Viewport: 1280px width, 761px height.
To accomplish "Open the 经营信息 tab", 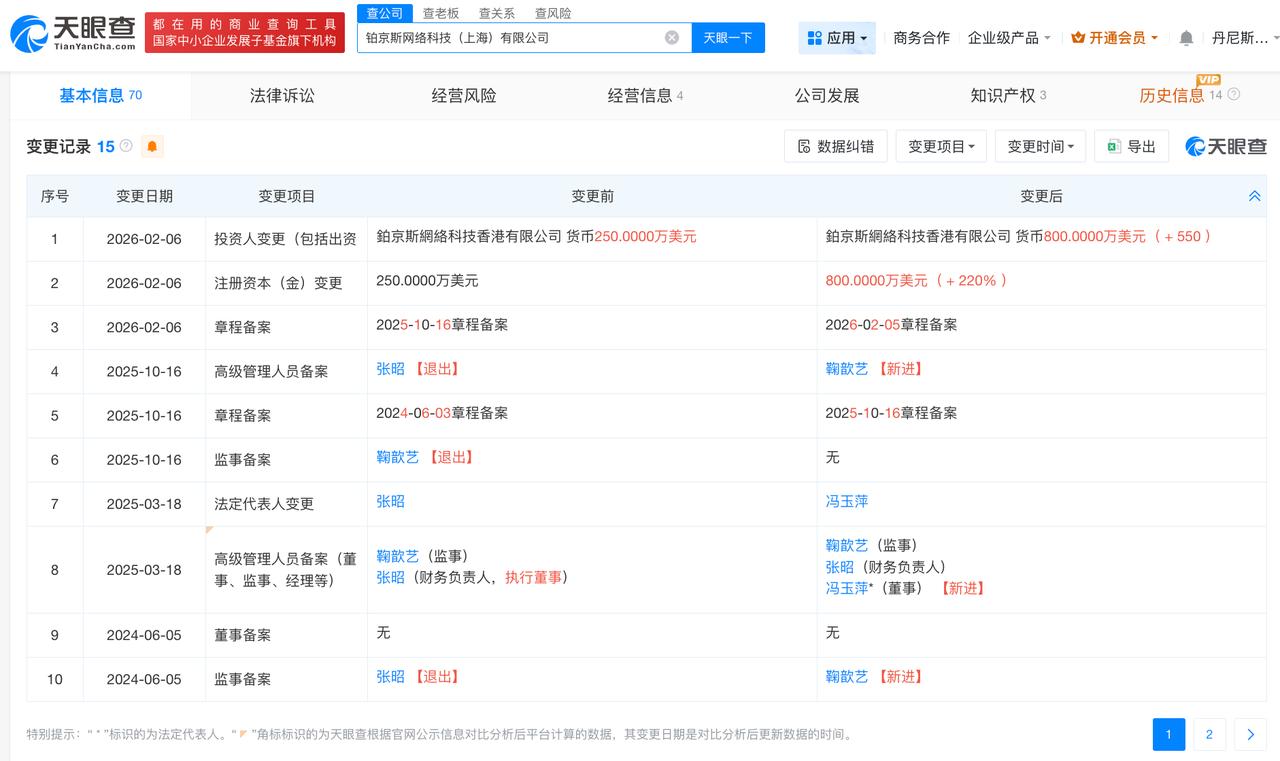I will pos(645,96).
